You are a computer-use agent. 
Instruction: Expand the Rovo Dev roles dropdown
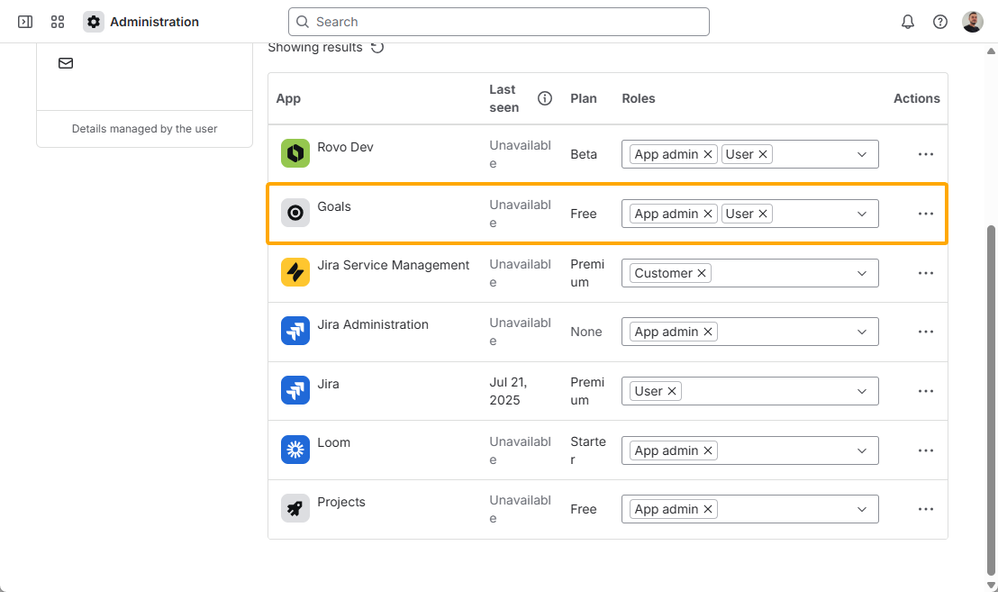(x=862, y=154)
